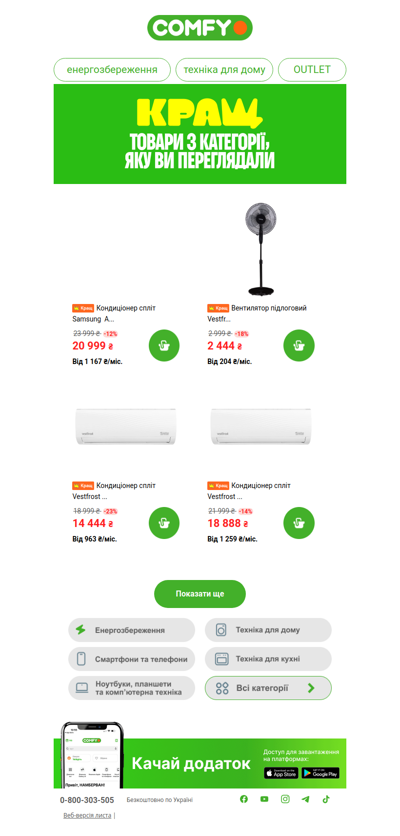The height and width of the screenshot is (836, 400).
Task: Open the OUTLET tab
Action: click(312, 70)
